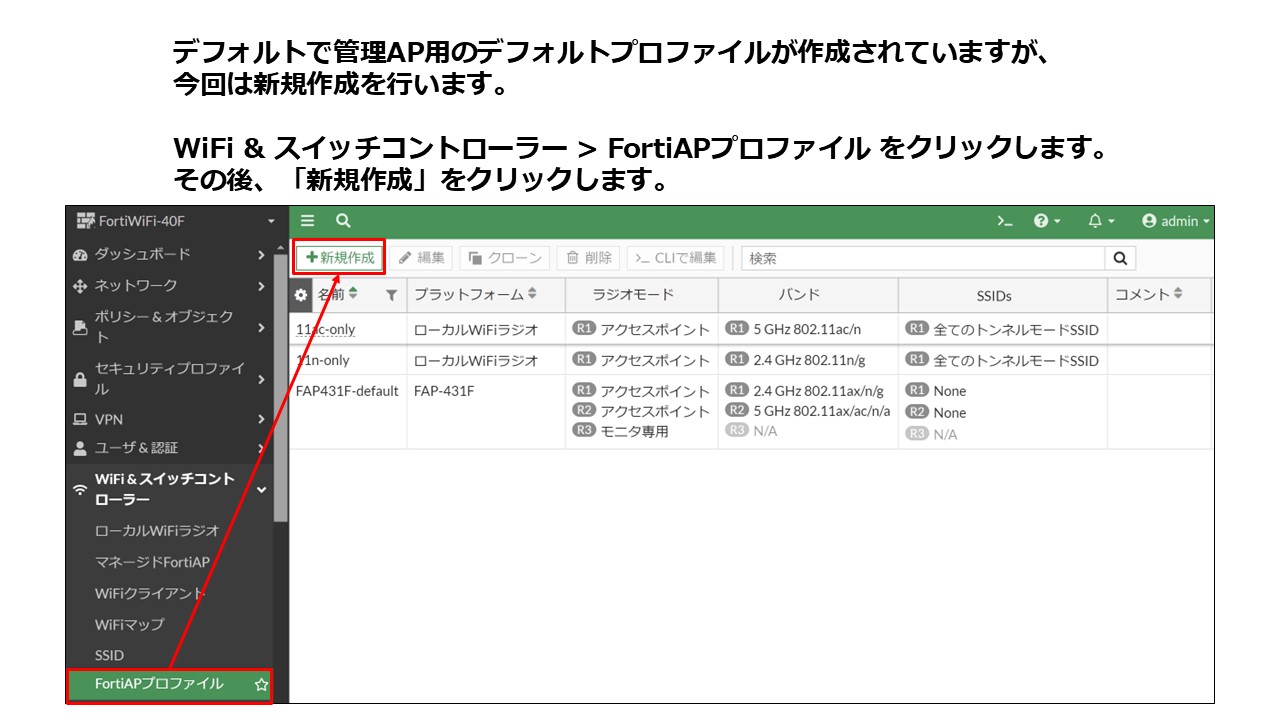Click the SSIDs column header
The image size is (1280, 720).
tap(1002, 295)
